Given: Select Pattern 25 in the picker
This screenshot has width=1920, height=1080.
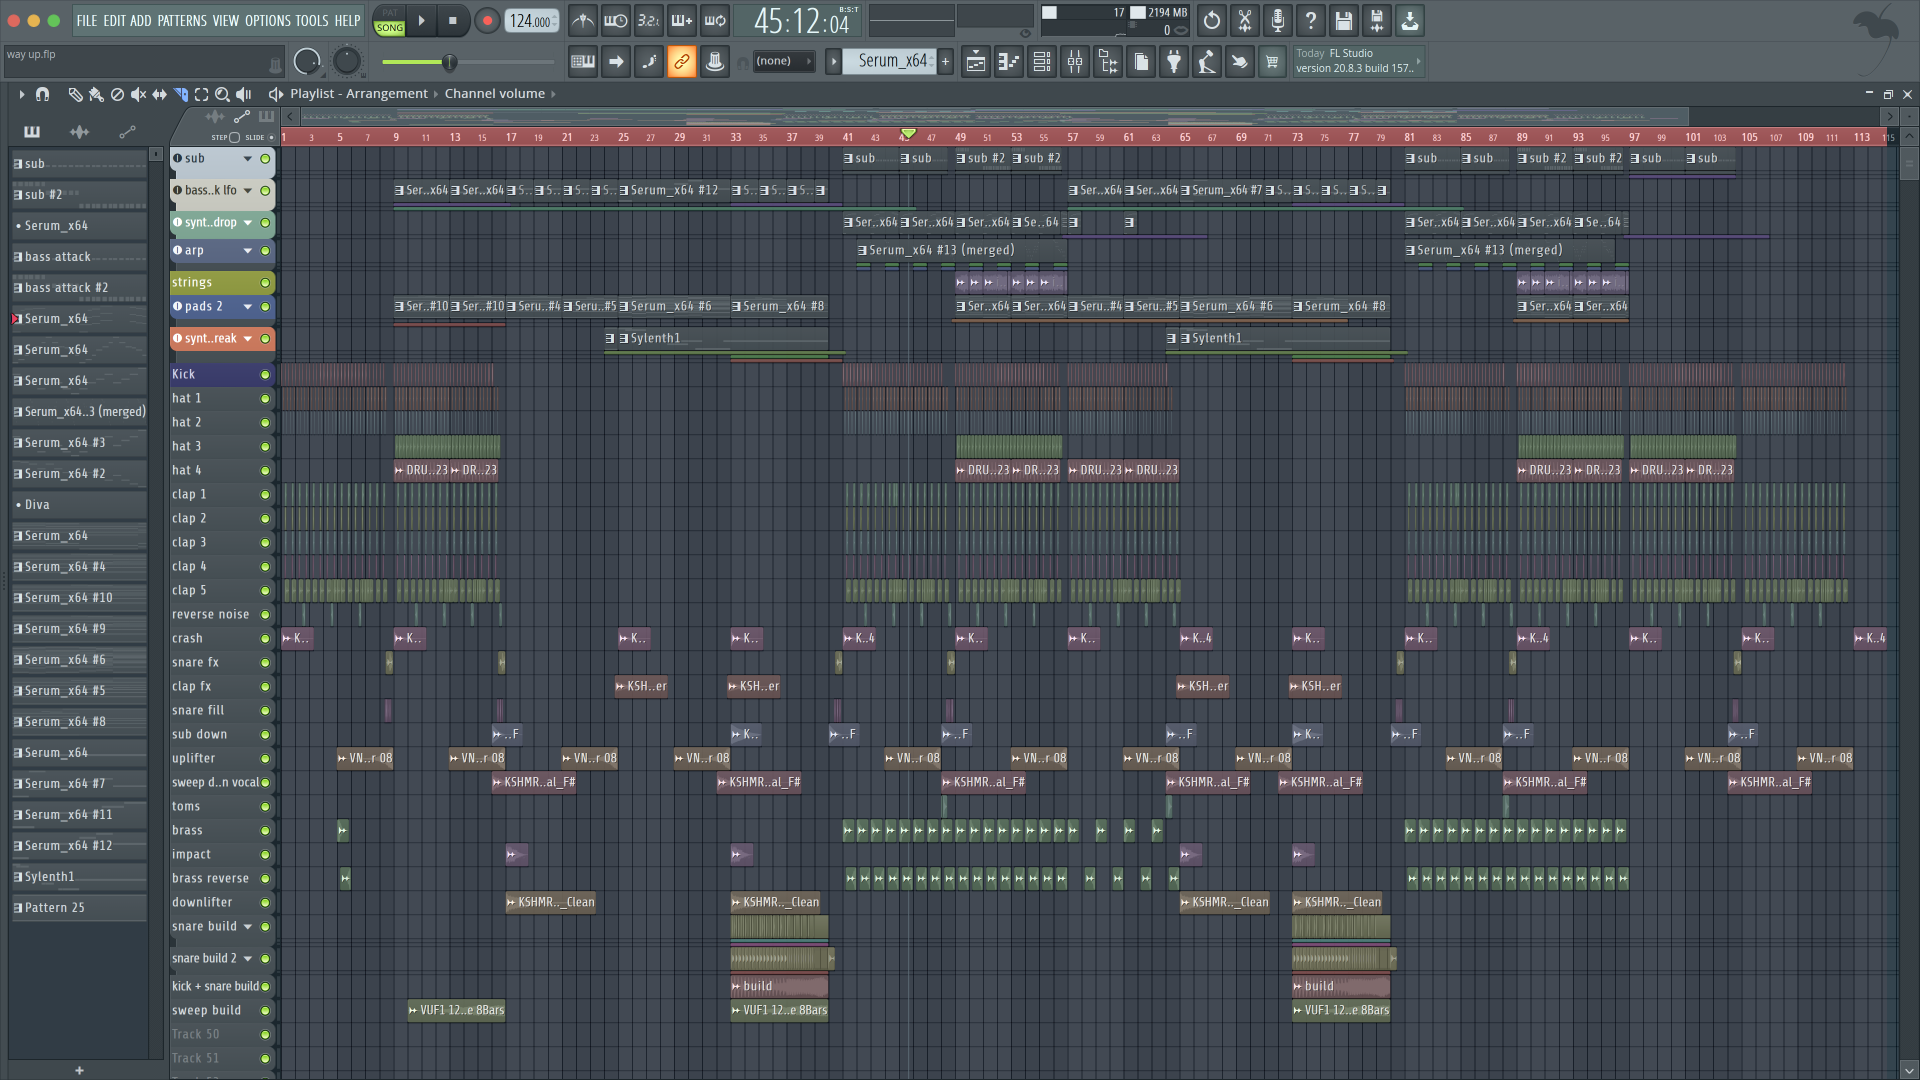Looking at the screenshot, I should pos(79,908).
